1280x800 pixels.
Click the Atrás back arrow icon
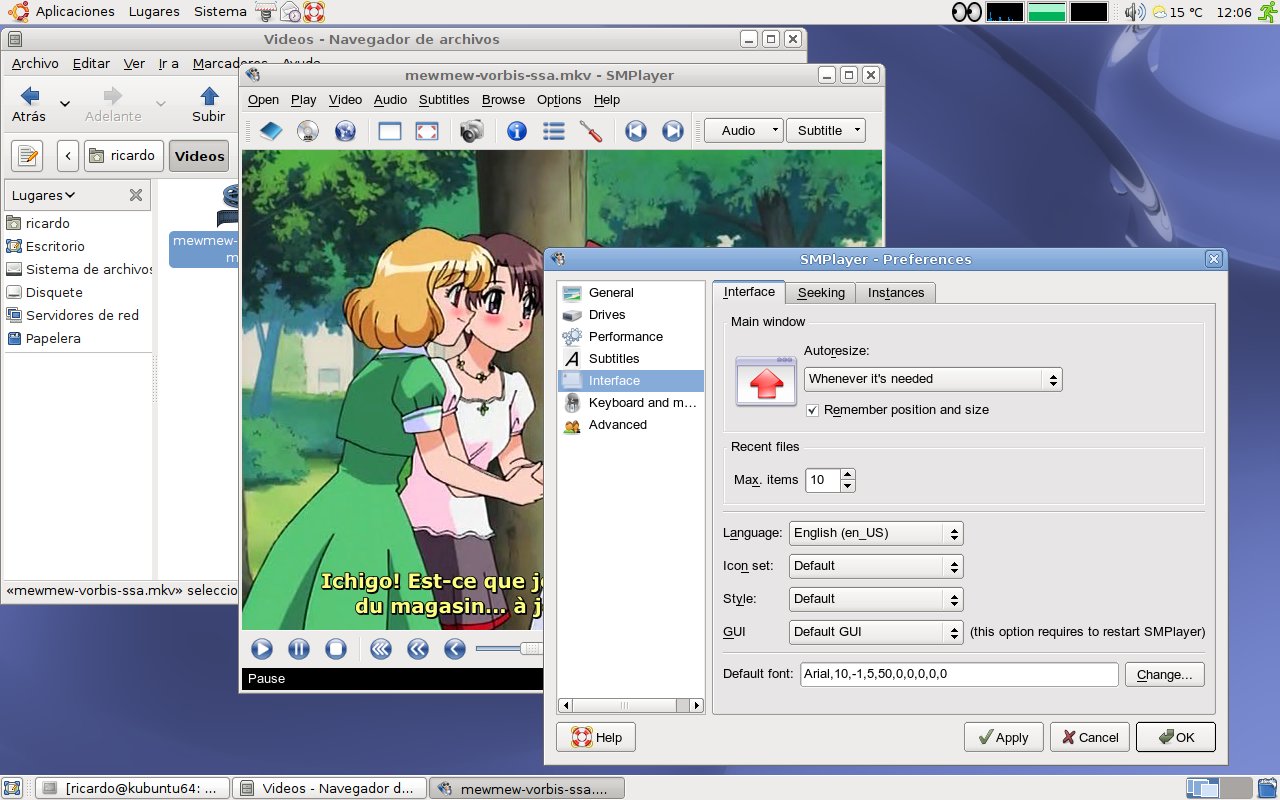(x=30, y=96)
